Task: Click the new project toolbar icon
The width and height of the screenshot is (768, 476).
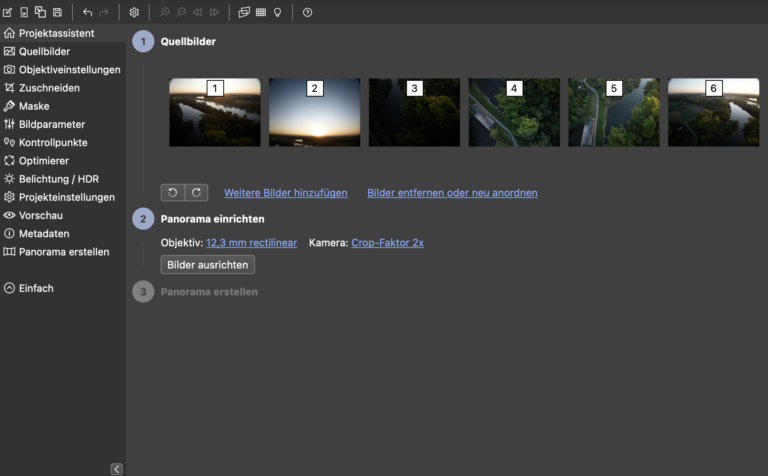Action: click(x=7, y=12)
